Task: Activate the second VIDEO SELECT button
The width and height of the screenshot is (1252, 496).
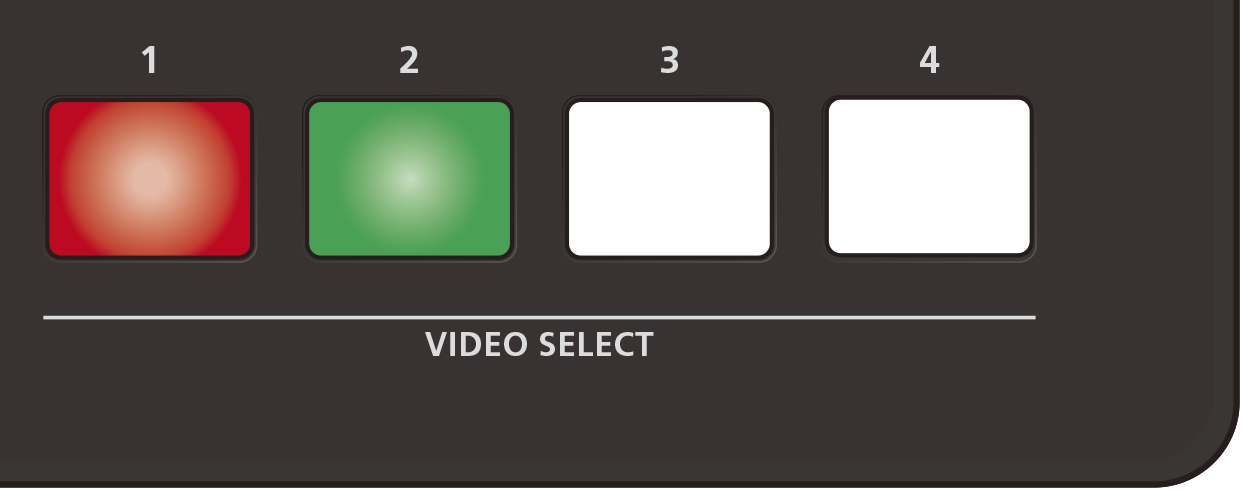Action: [410, 179]
